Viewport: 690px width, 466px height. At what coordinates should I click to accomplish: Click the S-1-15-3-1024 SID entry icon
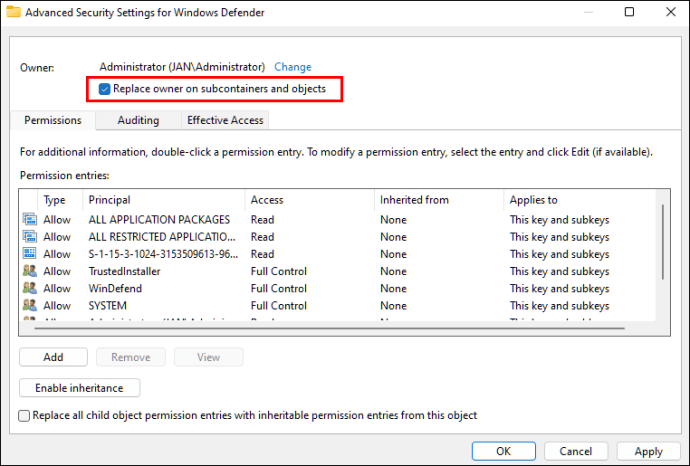[29, 254]
